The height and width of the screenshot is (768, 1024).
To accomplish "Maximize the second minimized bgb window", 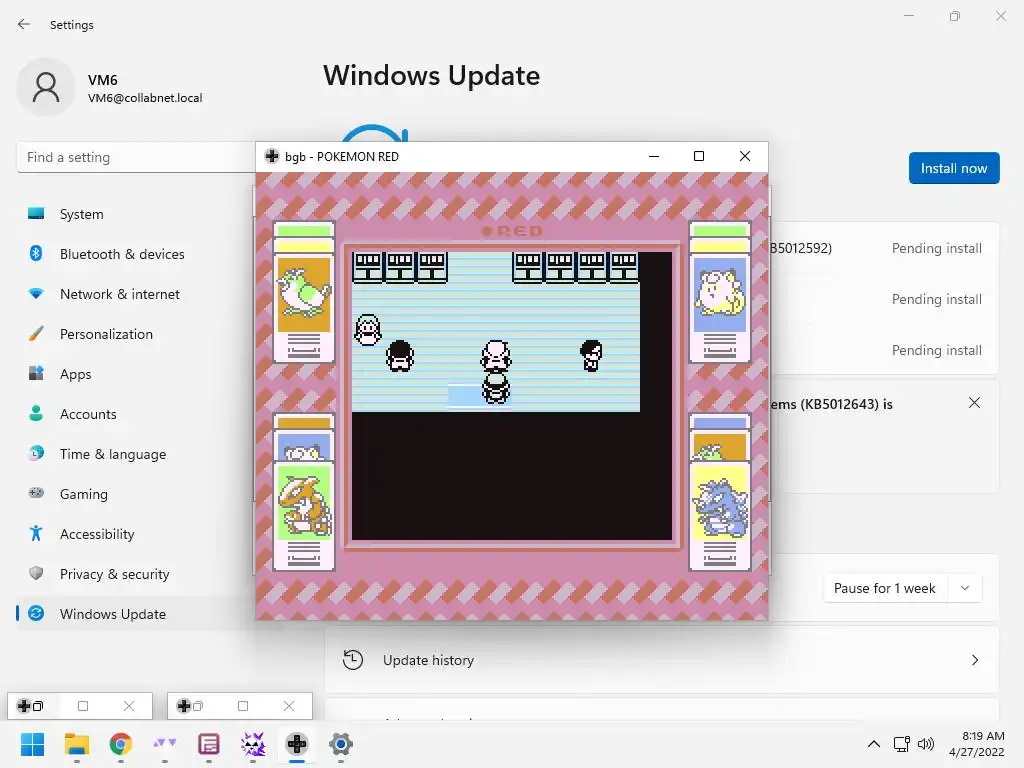I will point(243,706).
